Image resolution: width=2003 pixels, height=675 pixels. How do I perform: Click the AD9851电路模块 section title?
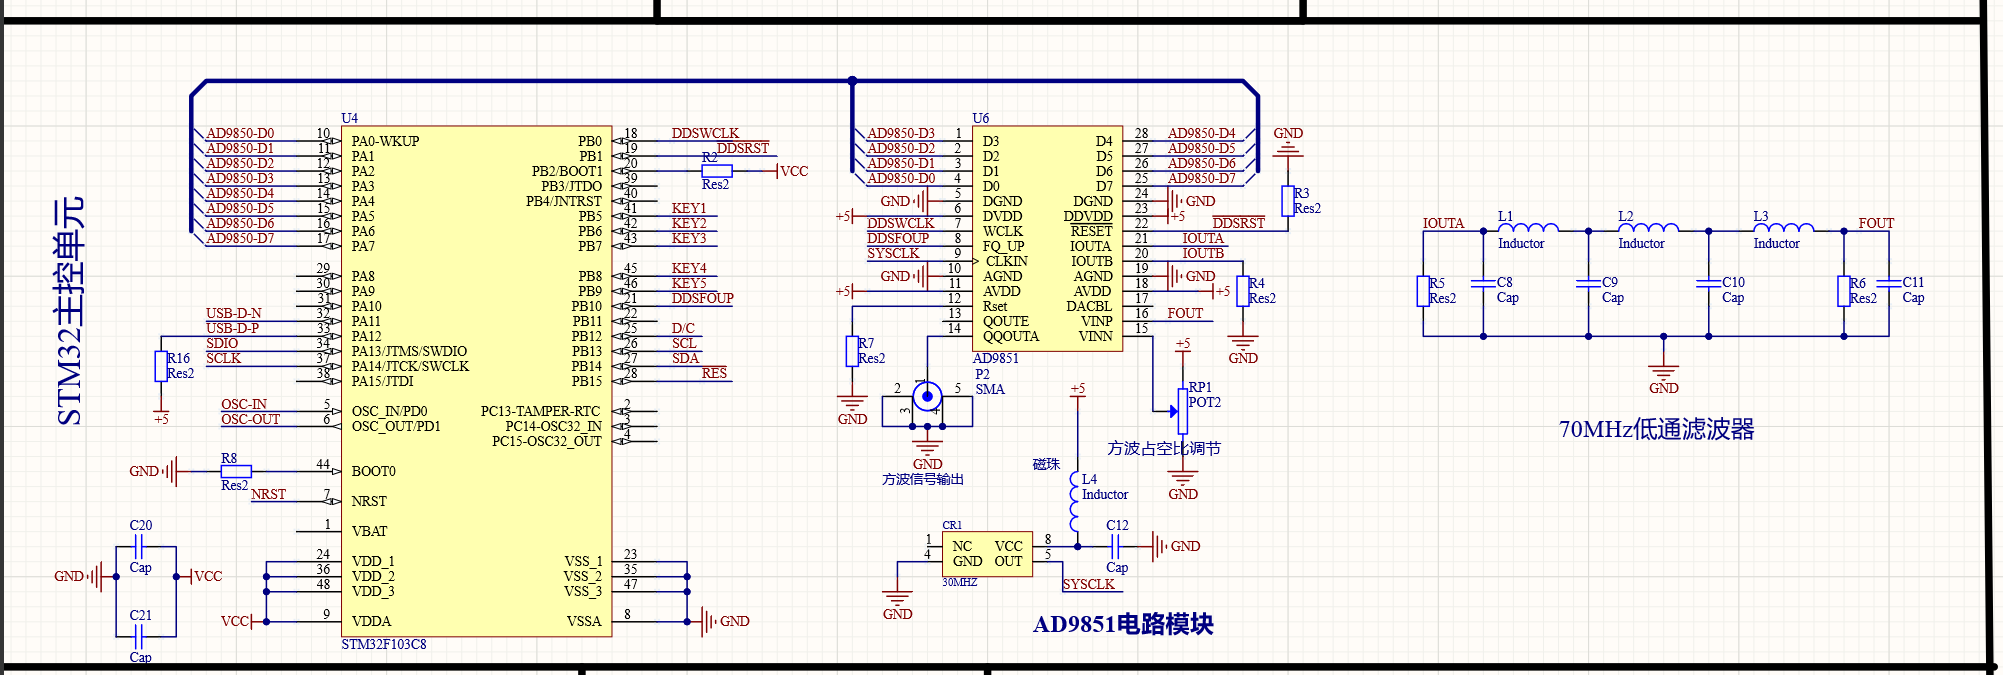pyautogui.click(x=1123, y=624)
